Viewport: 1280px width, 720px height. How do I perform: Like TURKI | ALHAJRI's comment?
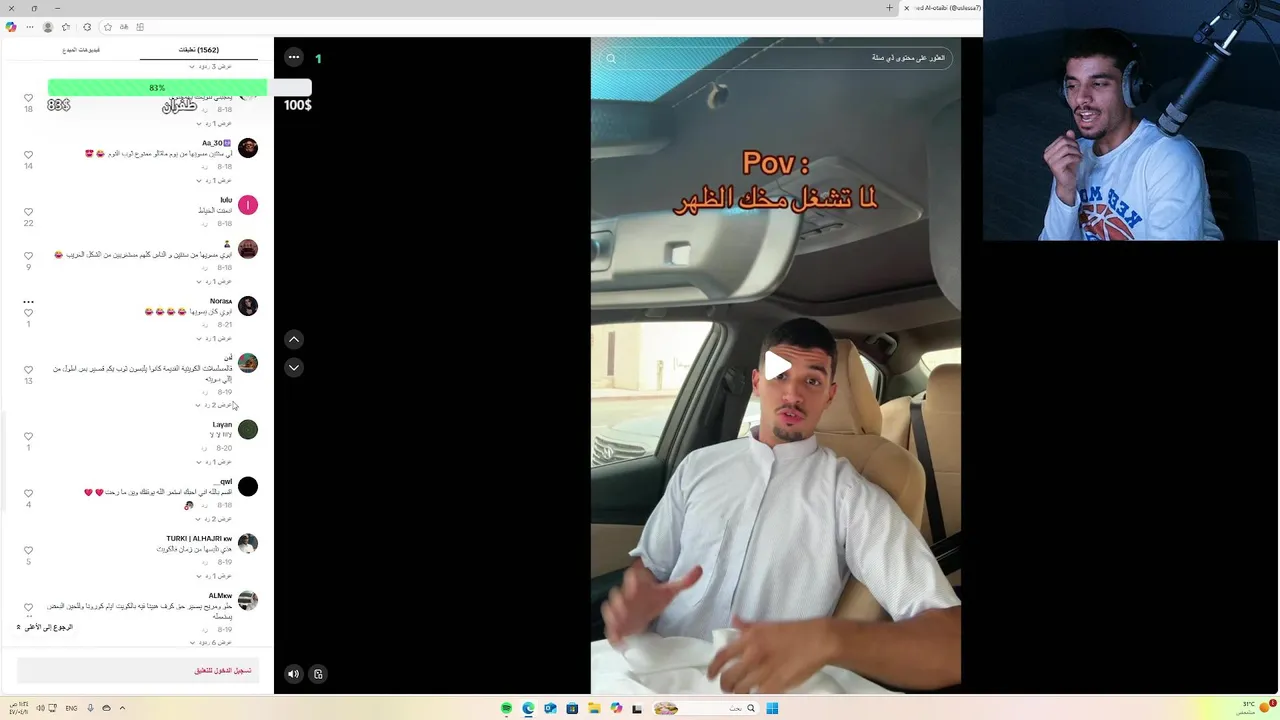[28, 550]
